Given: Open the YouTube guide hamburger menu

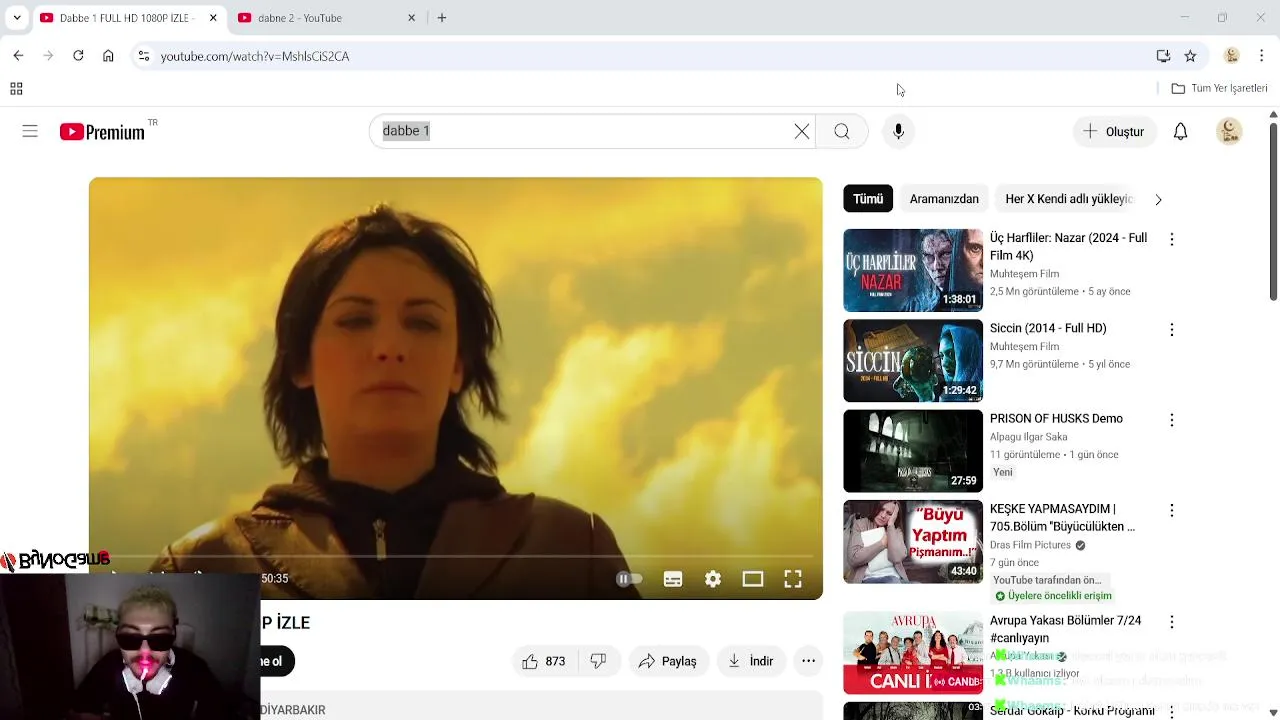Looking at the screenshot, I should pos(30,131).
